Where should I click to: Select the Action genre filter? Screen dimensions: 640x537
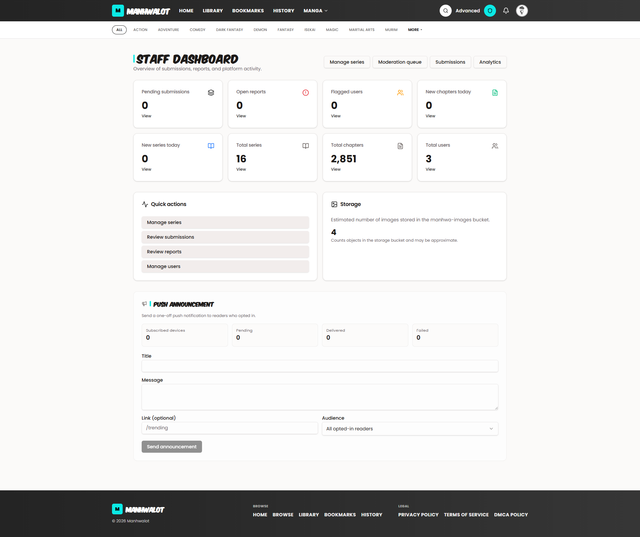point(140,29)
